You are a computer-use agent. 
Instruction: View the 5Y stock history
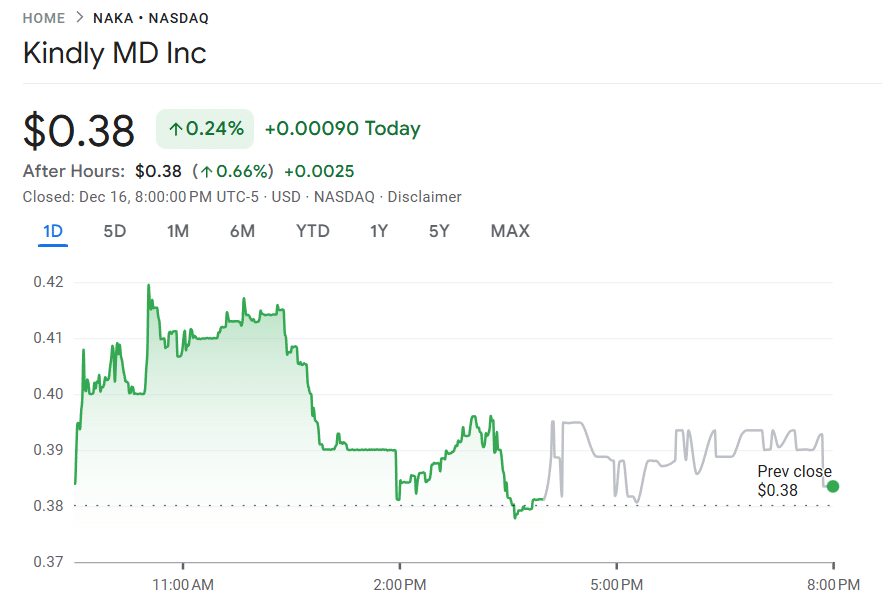(440, 230)
